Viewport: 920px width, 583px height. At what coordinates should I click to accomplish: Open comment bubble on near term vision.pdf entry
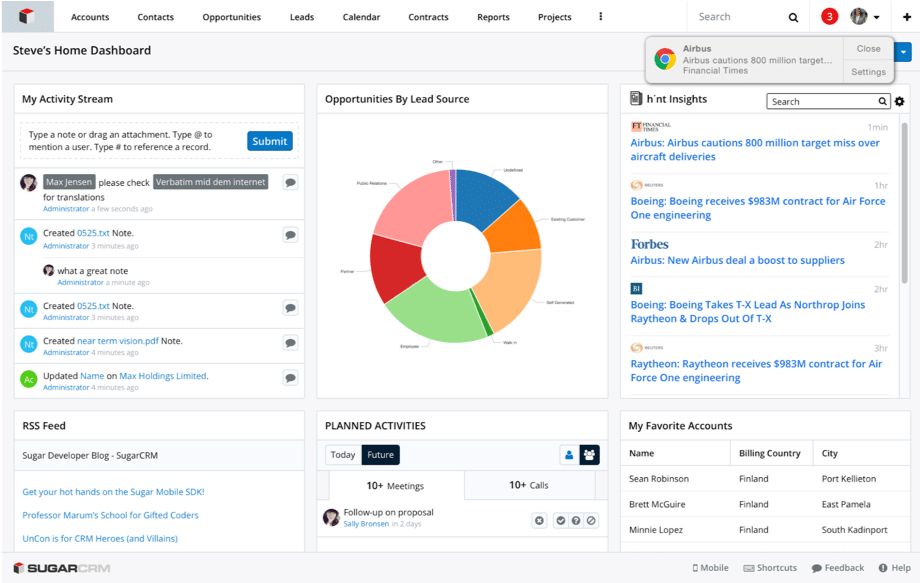pos(290,343)
